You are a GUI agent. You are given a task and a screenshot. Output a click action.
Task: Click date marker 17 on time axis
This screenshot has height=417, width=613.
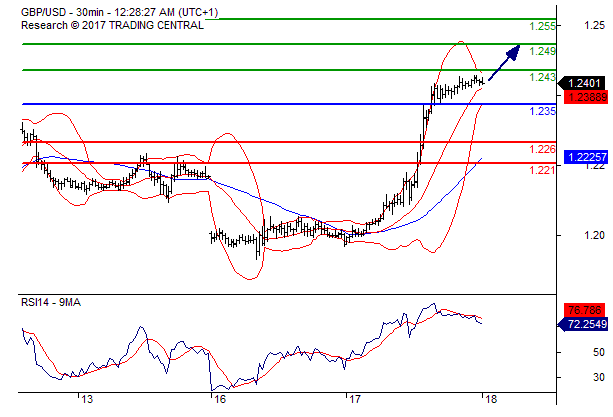[x=355, y=399]
